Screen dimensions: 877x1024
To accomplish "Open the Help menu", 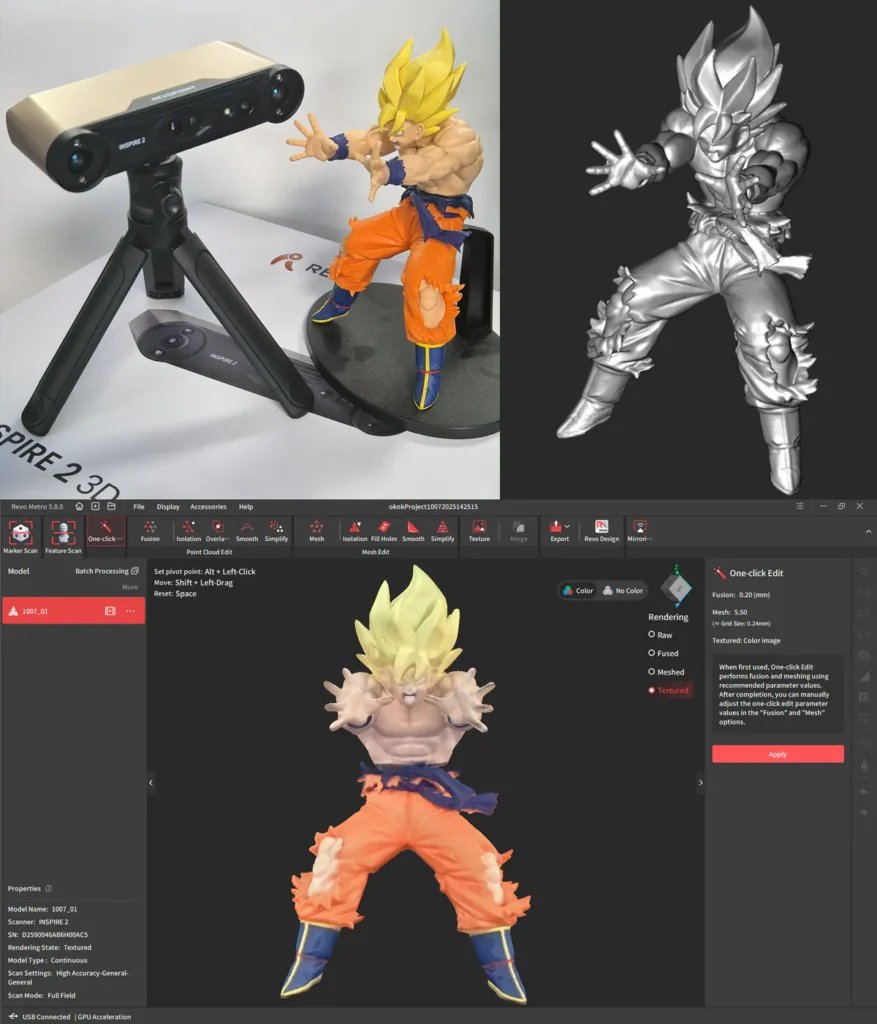I will pyautogui.click(x=246, y=506).
